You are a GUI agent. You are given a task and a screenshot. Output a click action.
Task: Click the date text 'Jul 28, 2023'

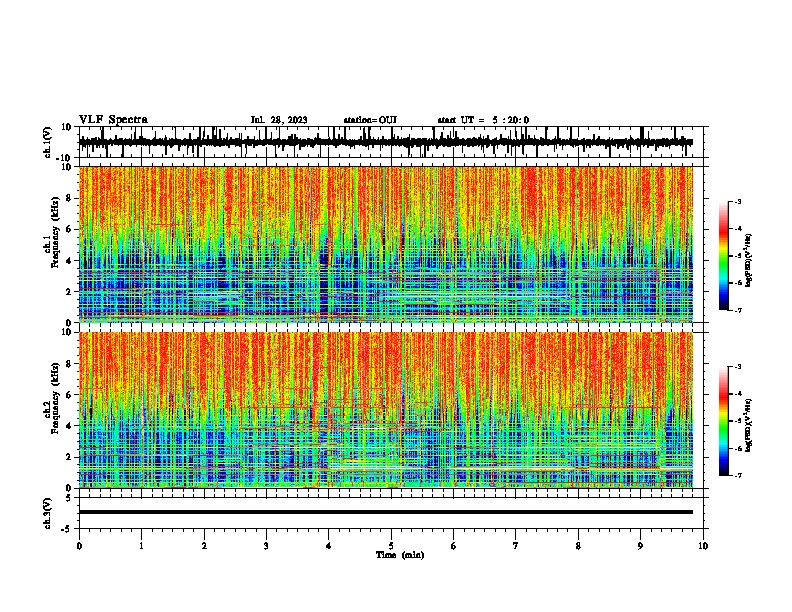279,120
